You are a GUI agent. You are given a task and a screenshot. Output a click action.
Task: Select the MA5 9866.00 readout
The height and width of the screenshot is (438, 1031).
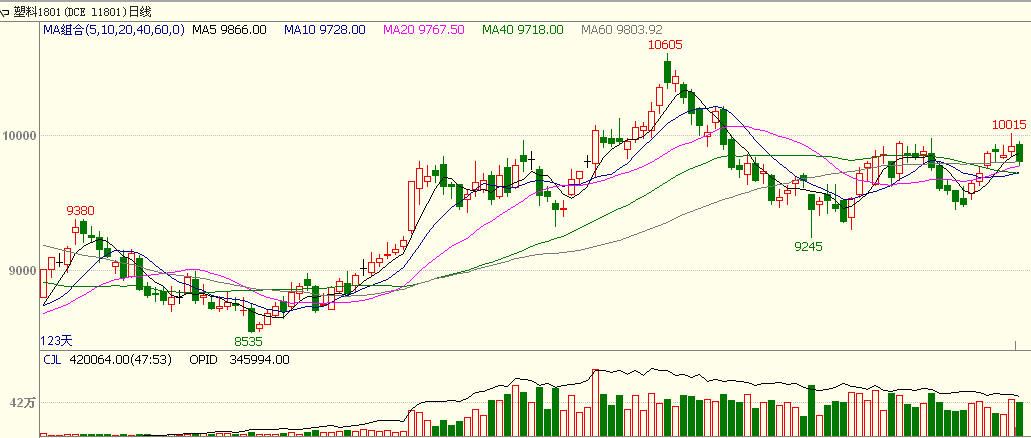coord(229,30)
